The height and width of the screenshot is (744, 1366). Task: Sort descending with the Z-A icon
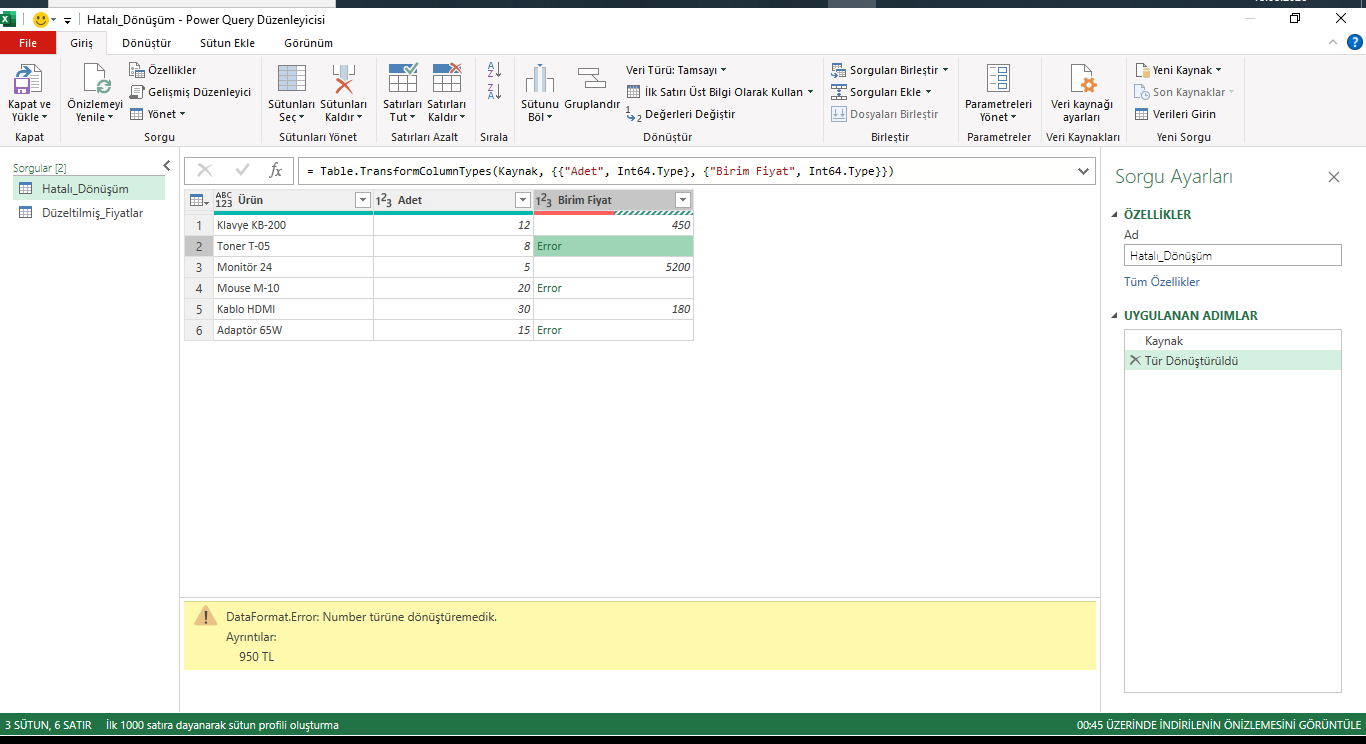[x=494, y=92]
